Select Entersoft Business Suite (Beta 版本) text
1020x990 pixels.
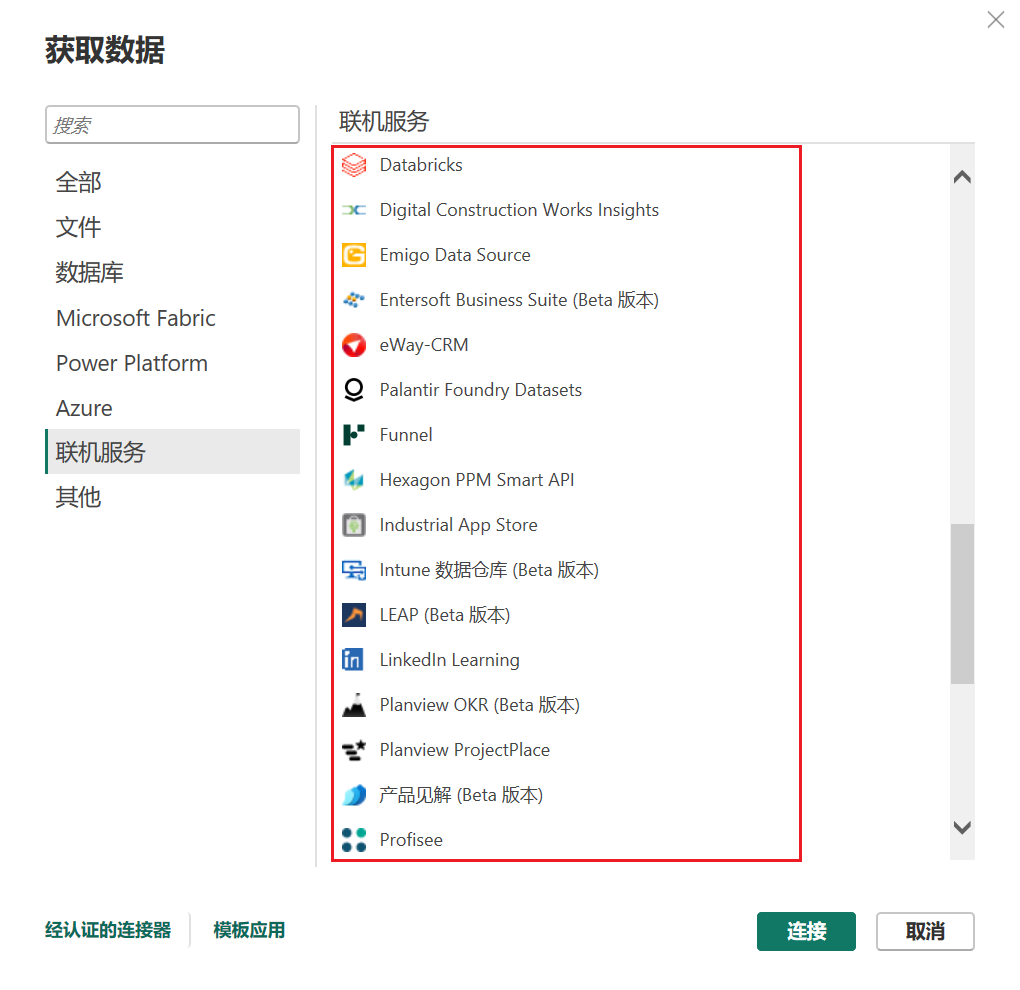pyautogui.click(x=519, y=300)
